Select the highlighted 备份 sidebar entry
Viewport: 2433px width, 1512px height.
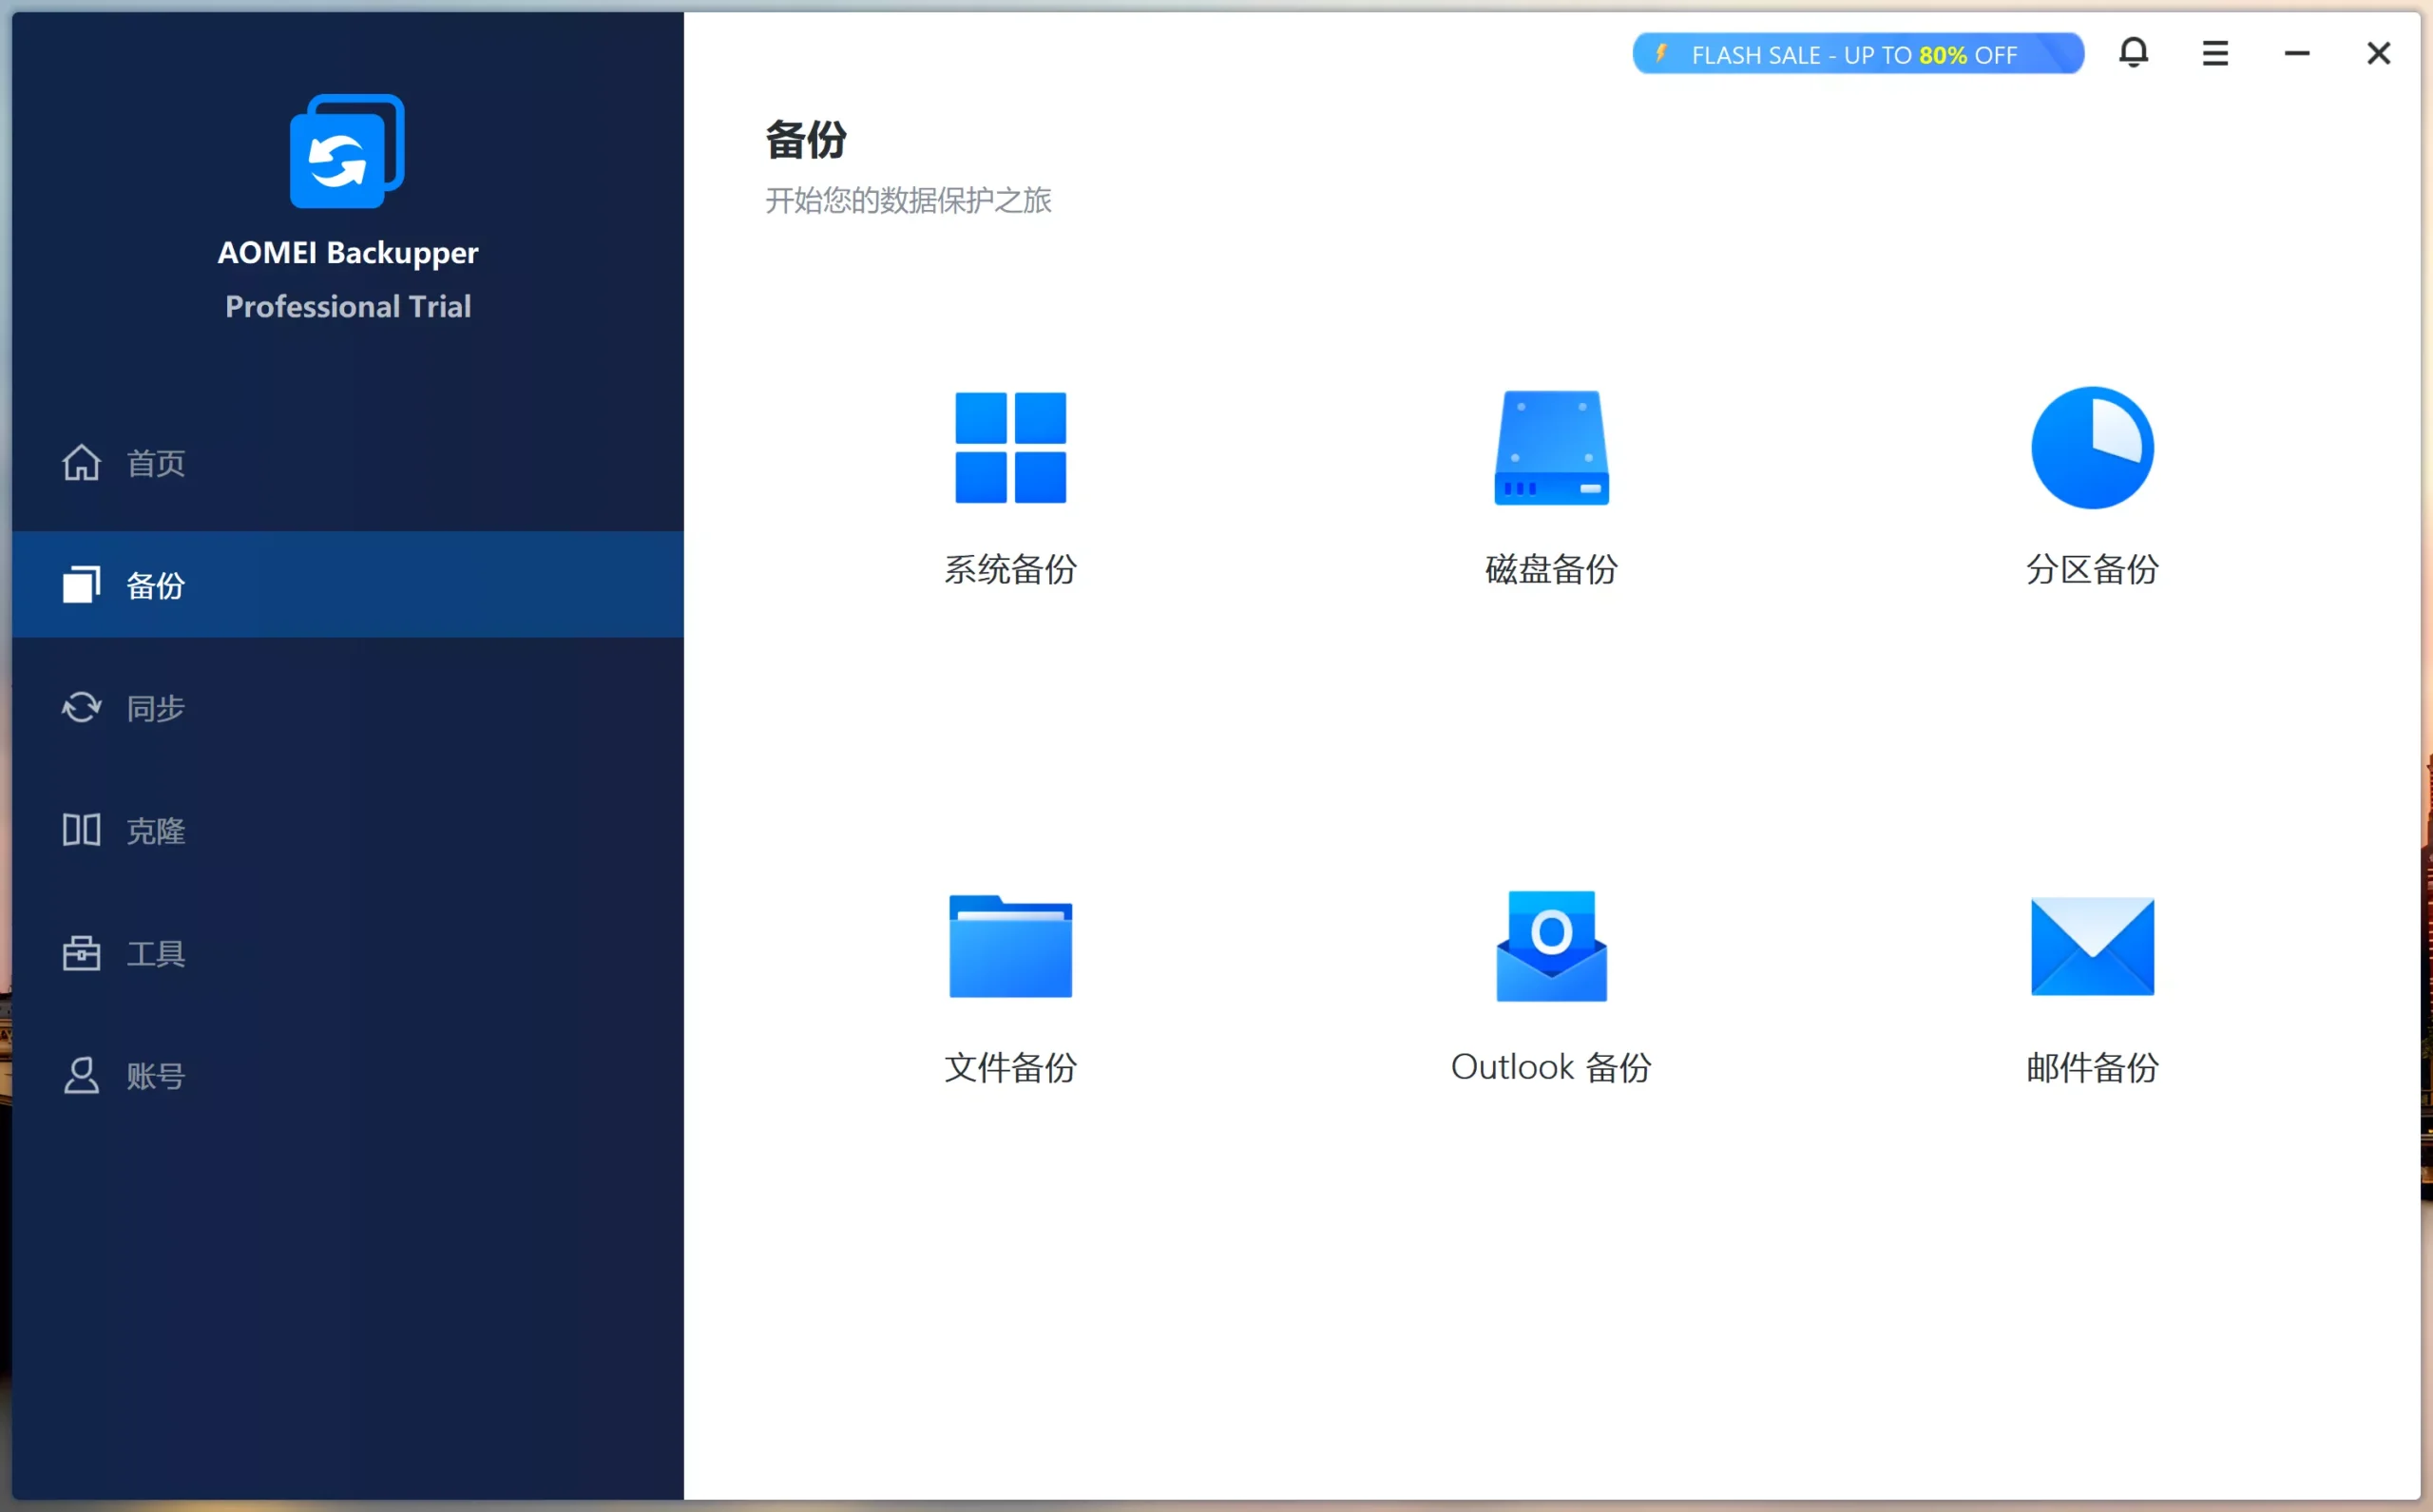(x=155, y=585)
